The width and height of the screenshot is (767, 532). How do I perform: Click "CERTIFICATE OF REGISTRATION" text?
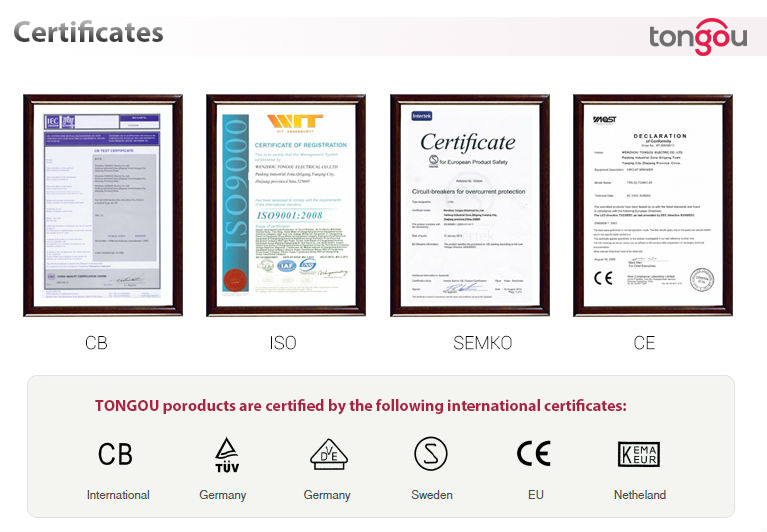pos(301,145)
